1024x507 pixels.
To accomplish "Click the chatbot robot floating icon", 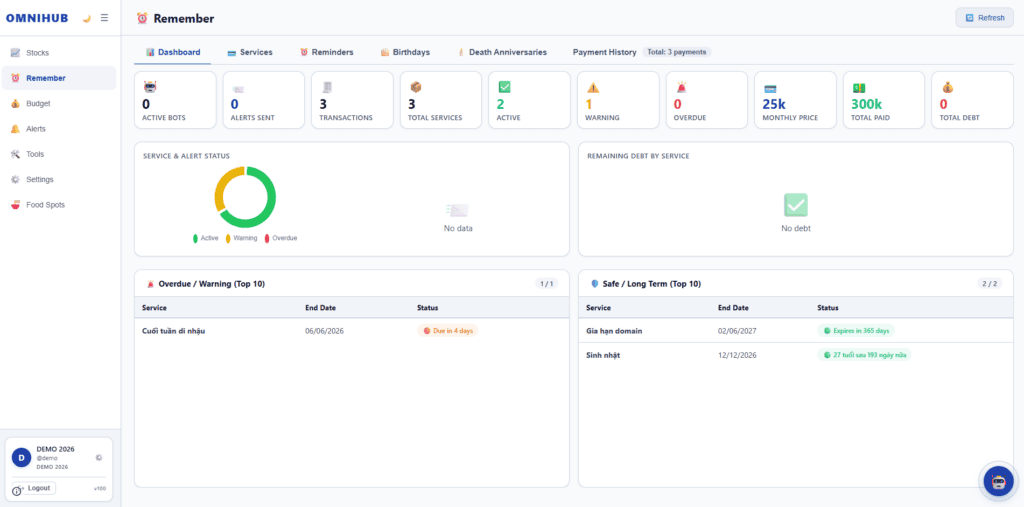I will pos(999,482).
